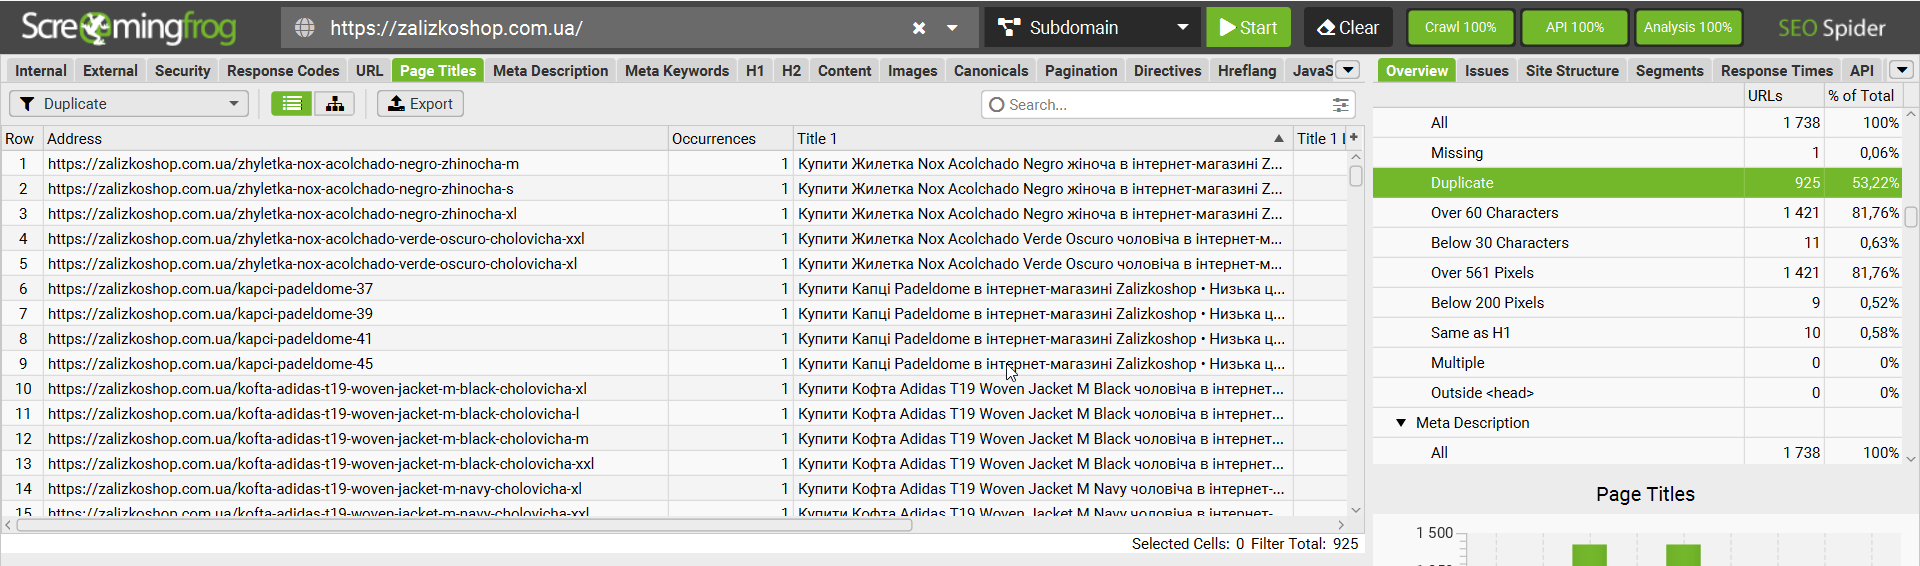Viewport: 1920px width, 566px height.
Task: Open the Overview tab in right panel
Action: (1416, 71)
